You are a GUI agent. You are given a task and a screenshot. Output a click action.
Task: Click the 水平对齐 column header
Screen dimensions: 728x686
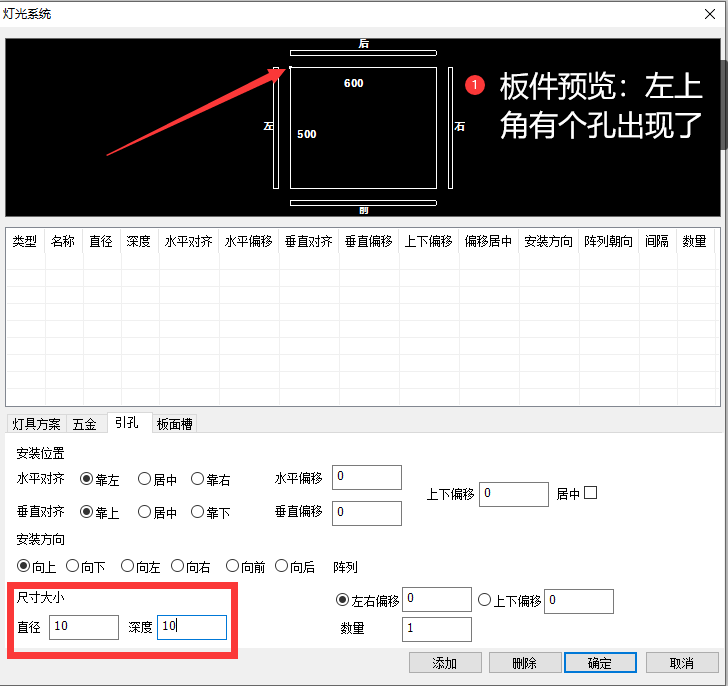[188, 241]
